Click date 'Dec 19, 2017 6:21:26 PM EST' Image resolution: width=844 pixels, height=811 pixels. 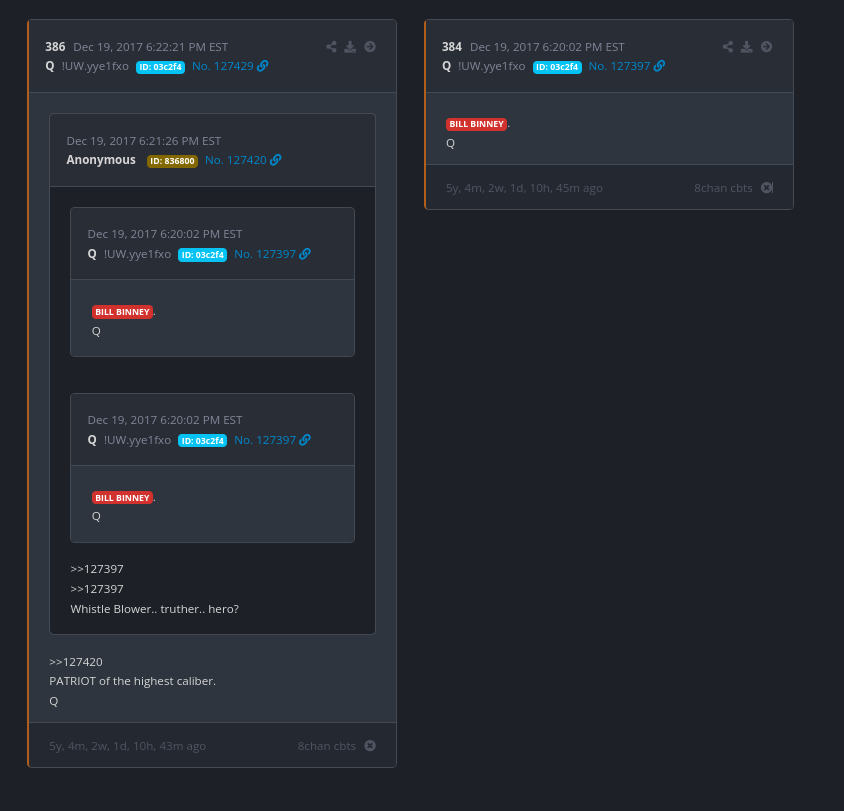(x=144, y=141)
